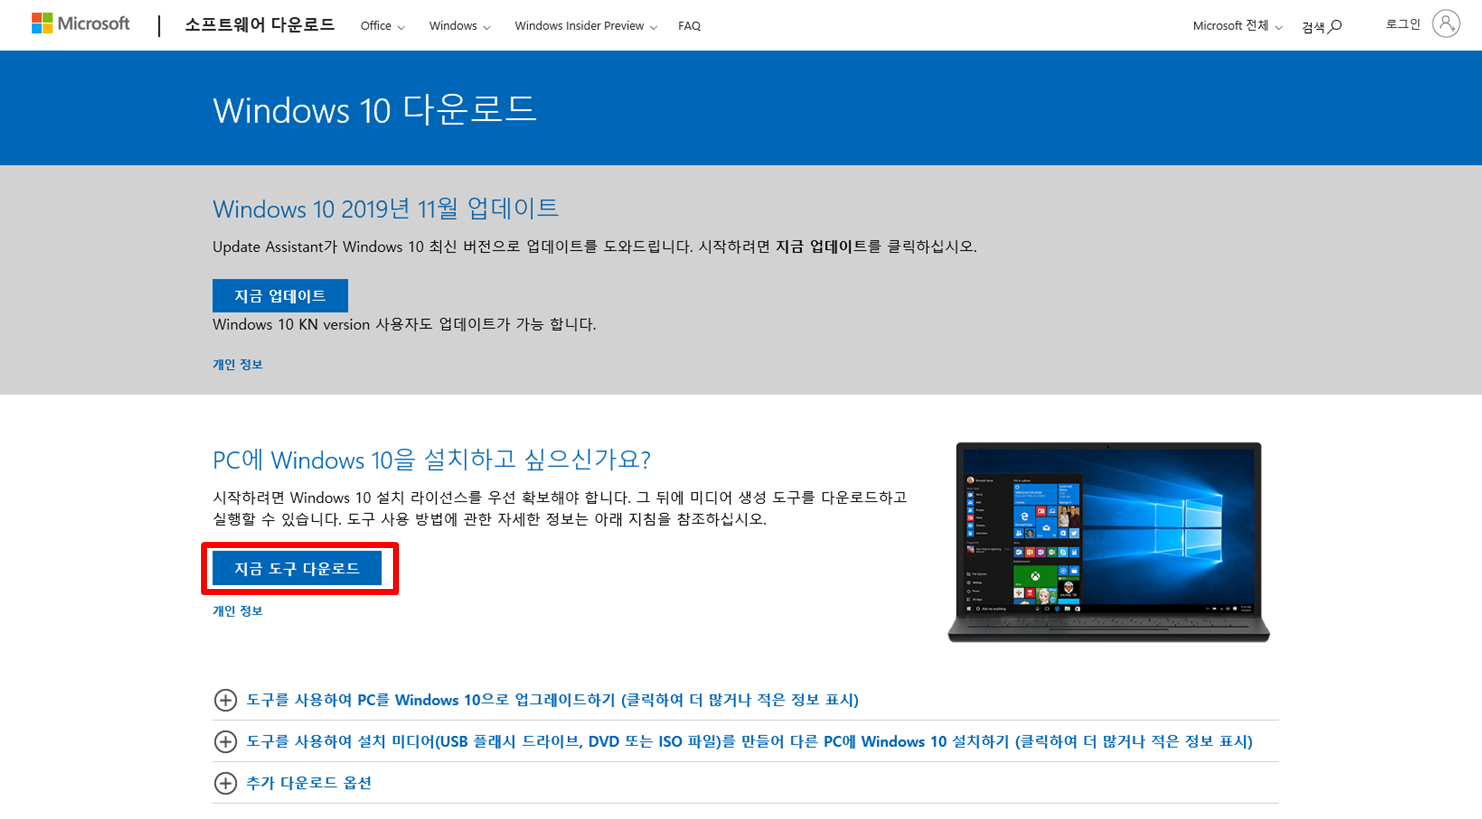Click the 지금 업데이트 button
Image resolution: width=1482 pixels, height=819 pixels.
click(280, 296)
